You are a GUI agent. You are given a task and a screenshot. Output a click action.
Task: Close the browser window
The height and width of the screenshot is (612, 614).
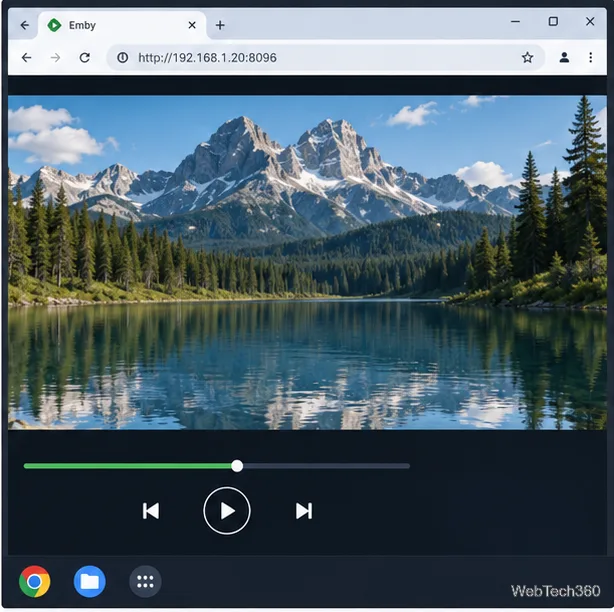click(590, 21)
